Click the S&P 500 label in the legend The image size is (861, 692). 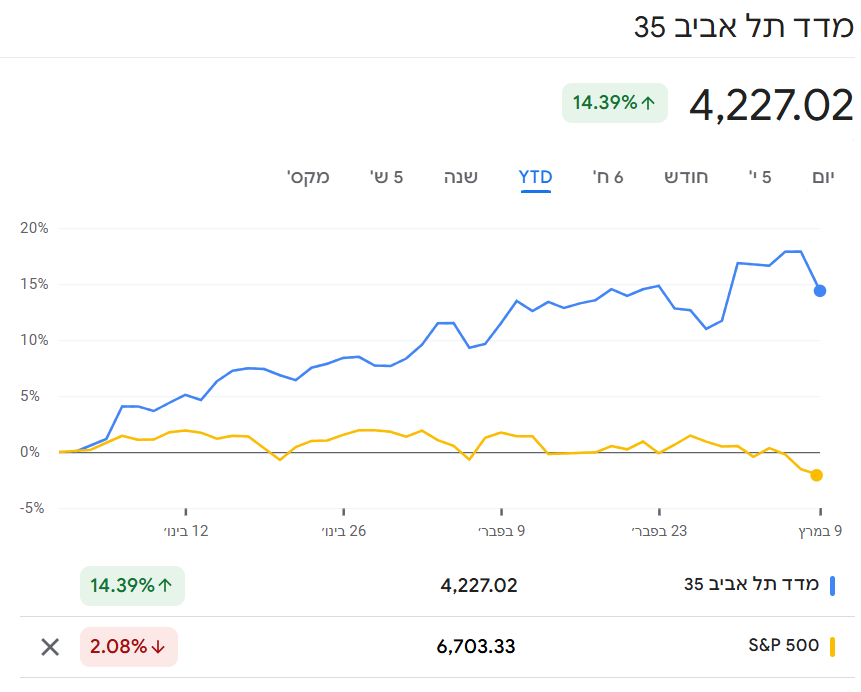click(783, 646)
